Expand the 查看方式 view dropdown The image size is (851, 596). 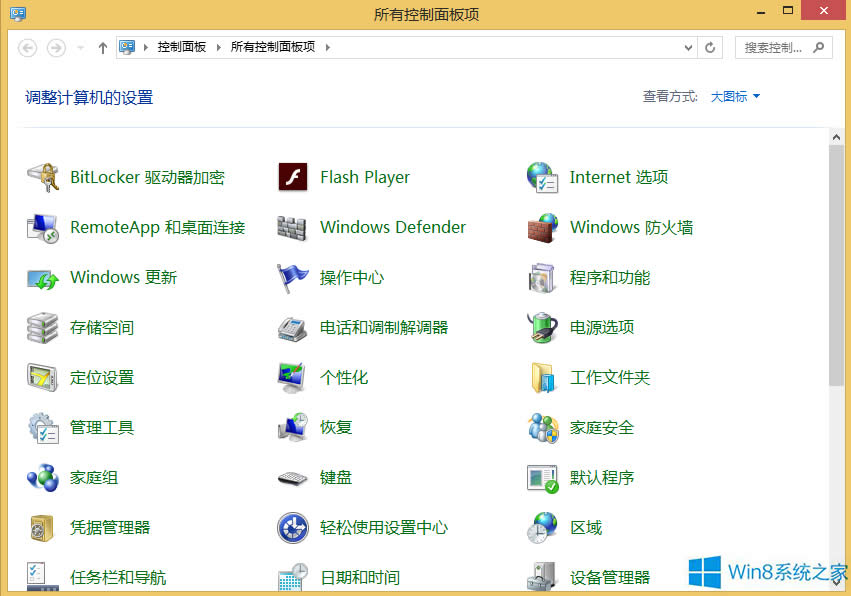point(734,96)
